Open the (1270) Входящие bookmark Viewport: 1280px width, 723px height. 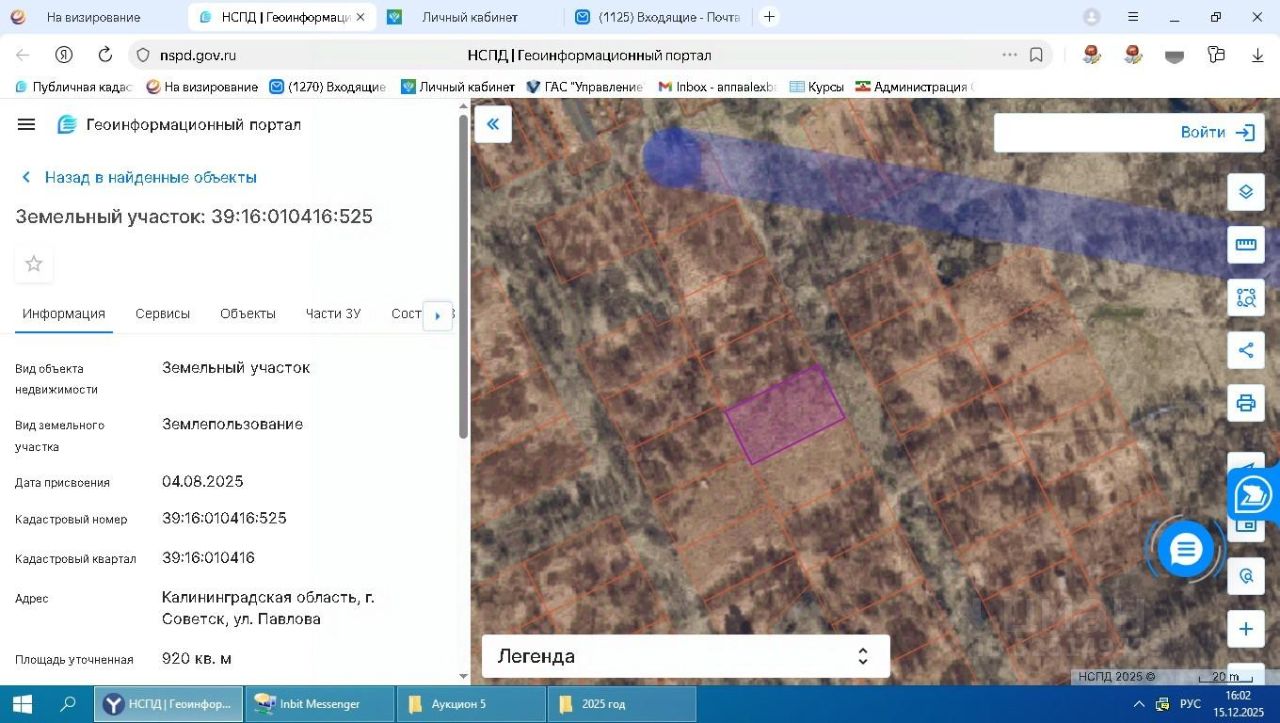(x=327, y=87)
